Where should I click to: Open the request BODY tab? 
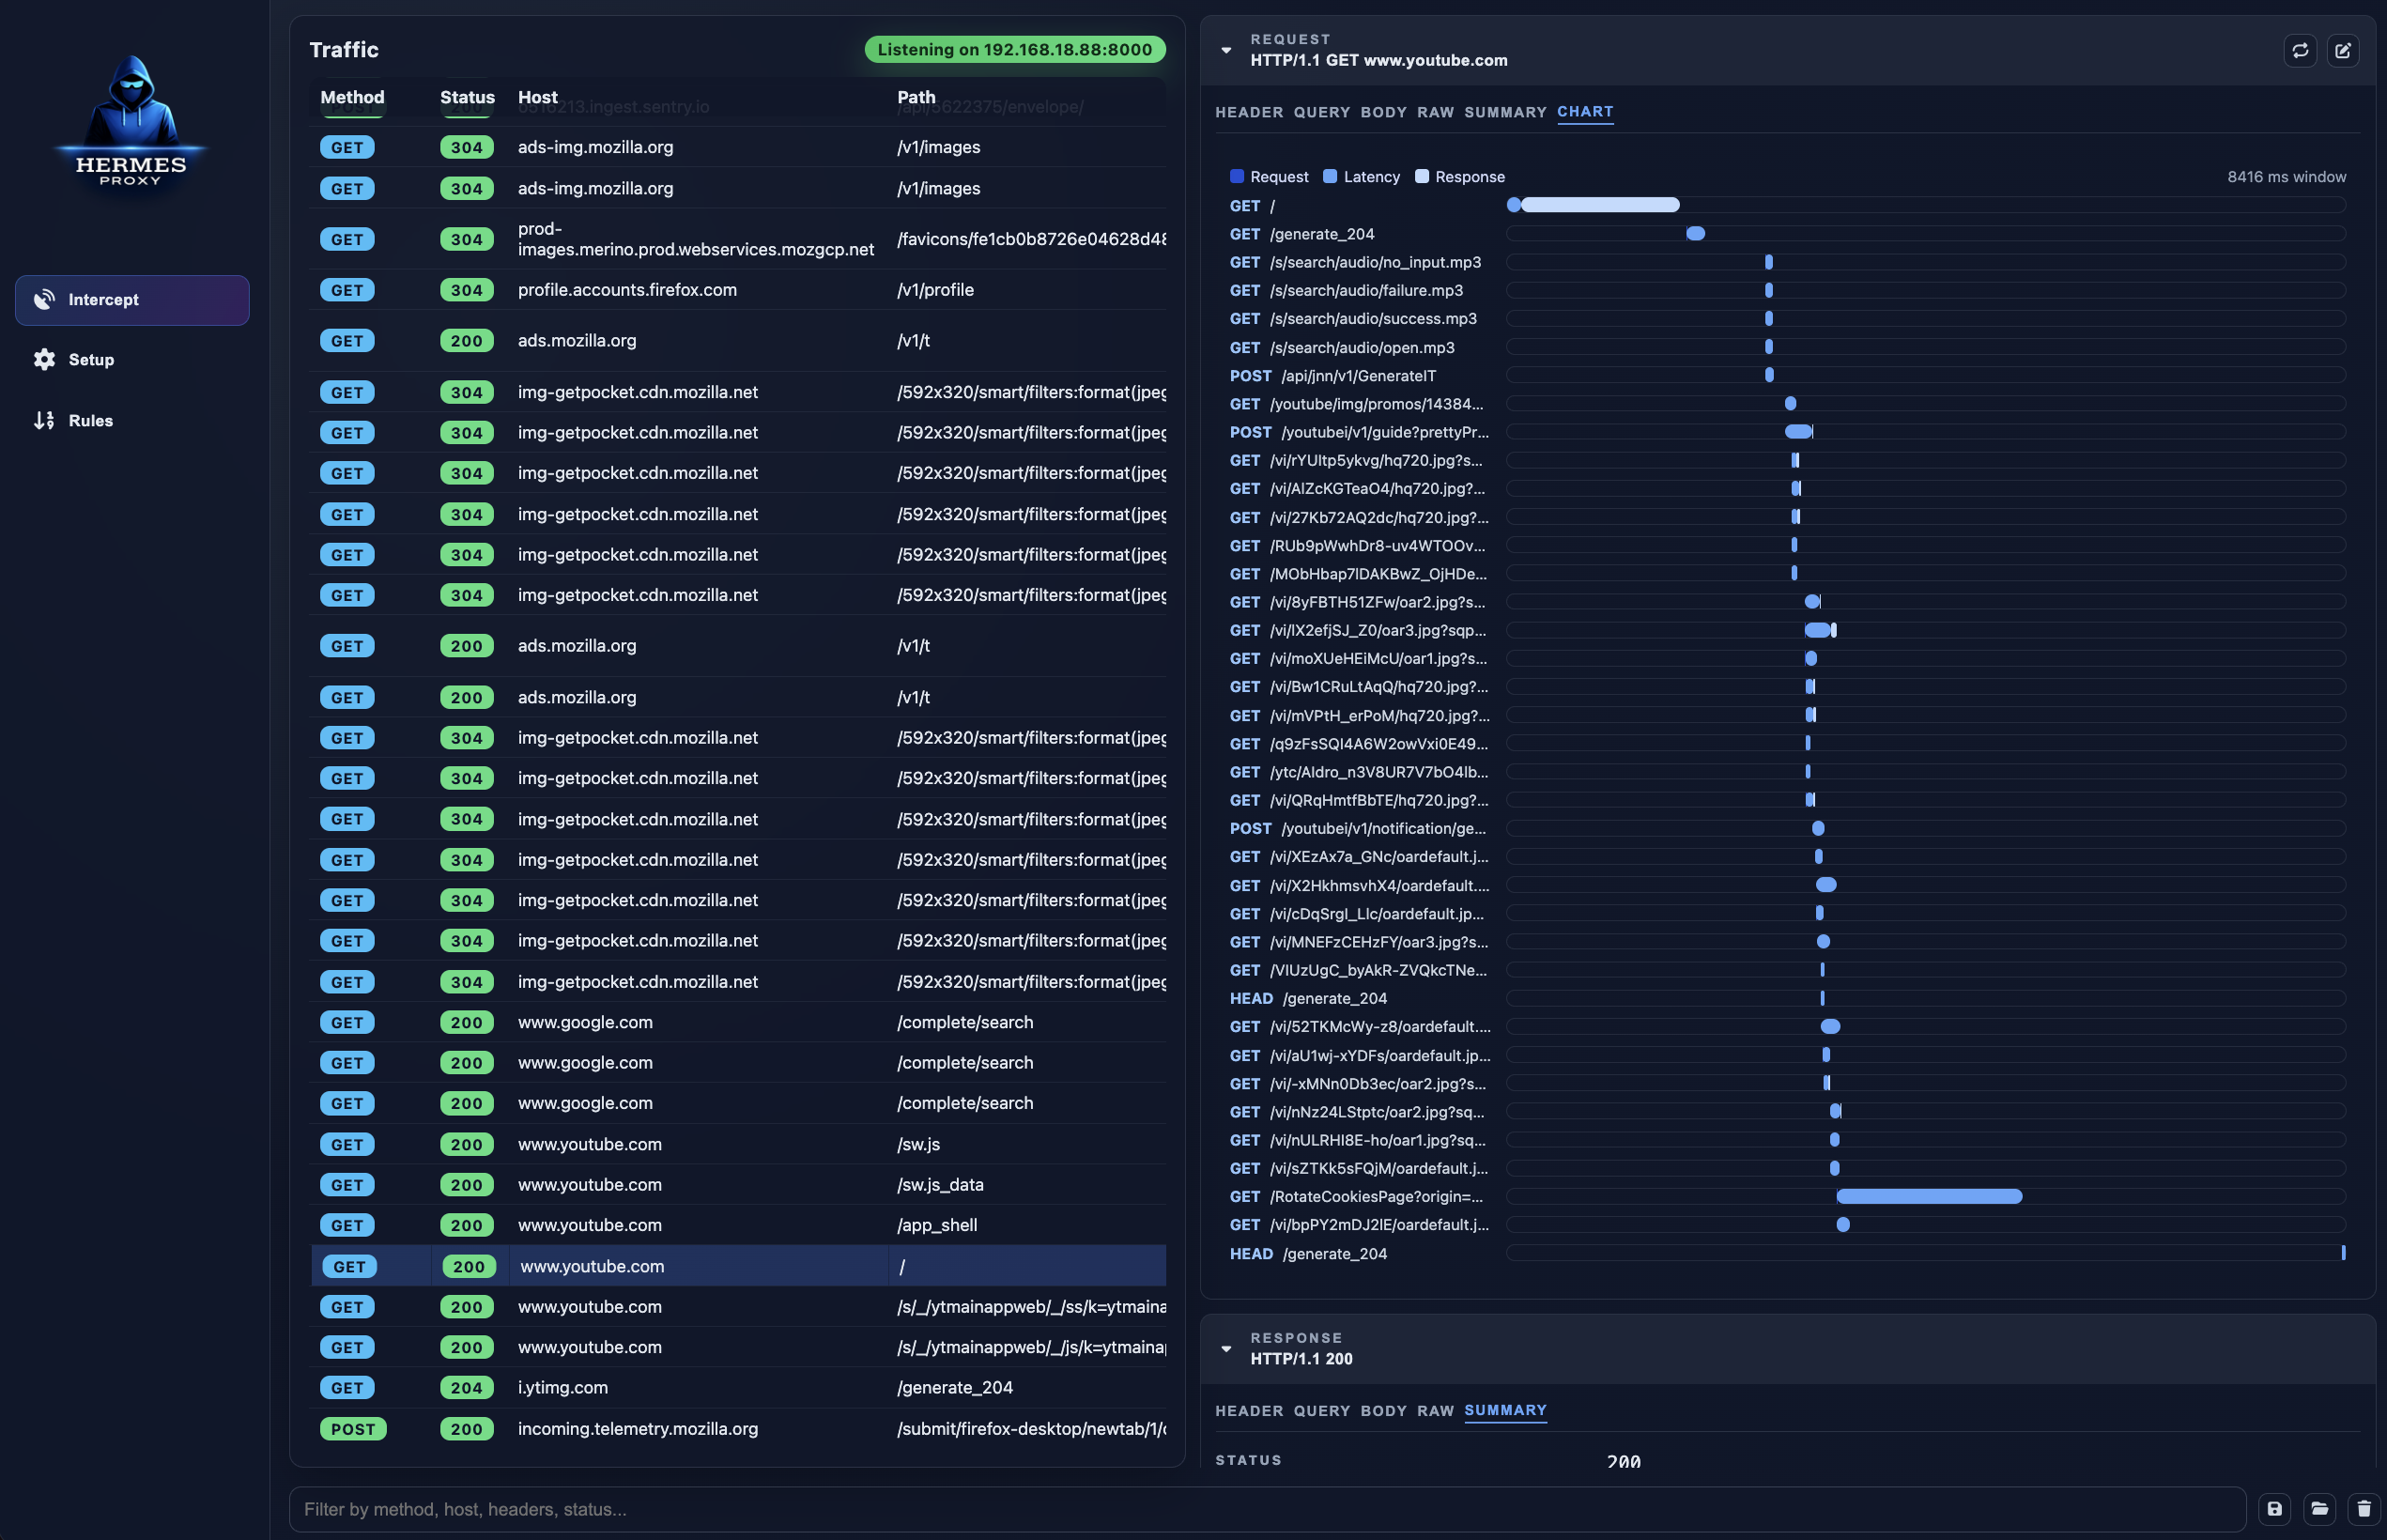1384,112
